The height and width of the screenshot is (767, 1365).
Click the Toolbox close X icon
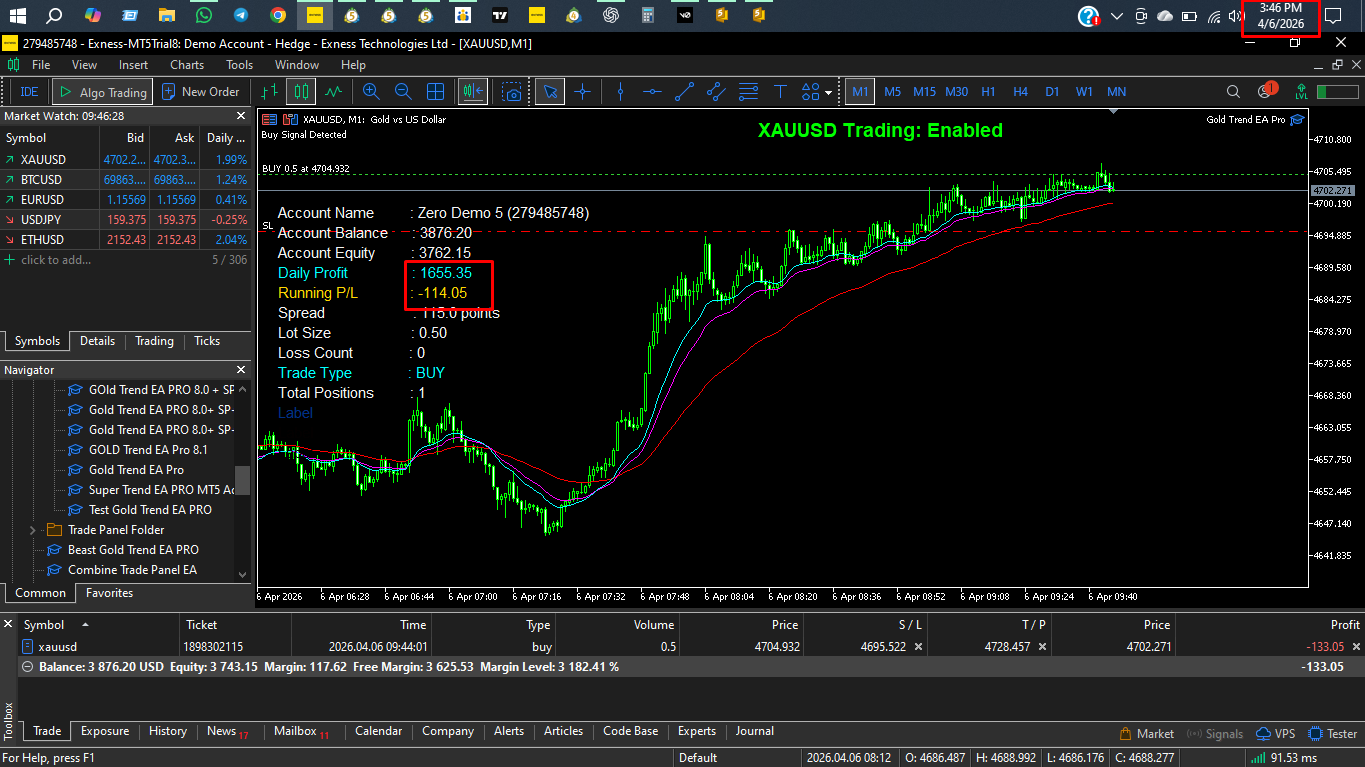coord(8,624)
